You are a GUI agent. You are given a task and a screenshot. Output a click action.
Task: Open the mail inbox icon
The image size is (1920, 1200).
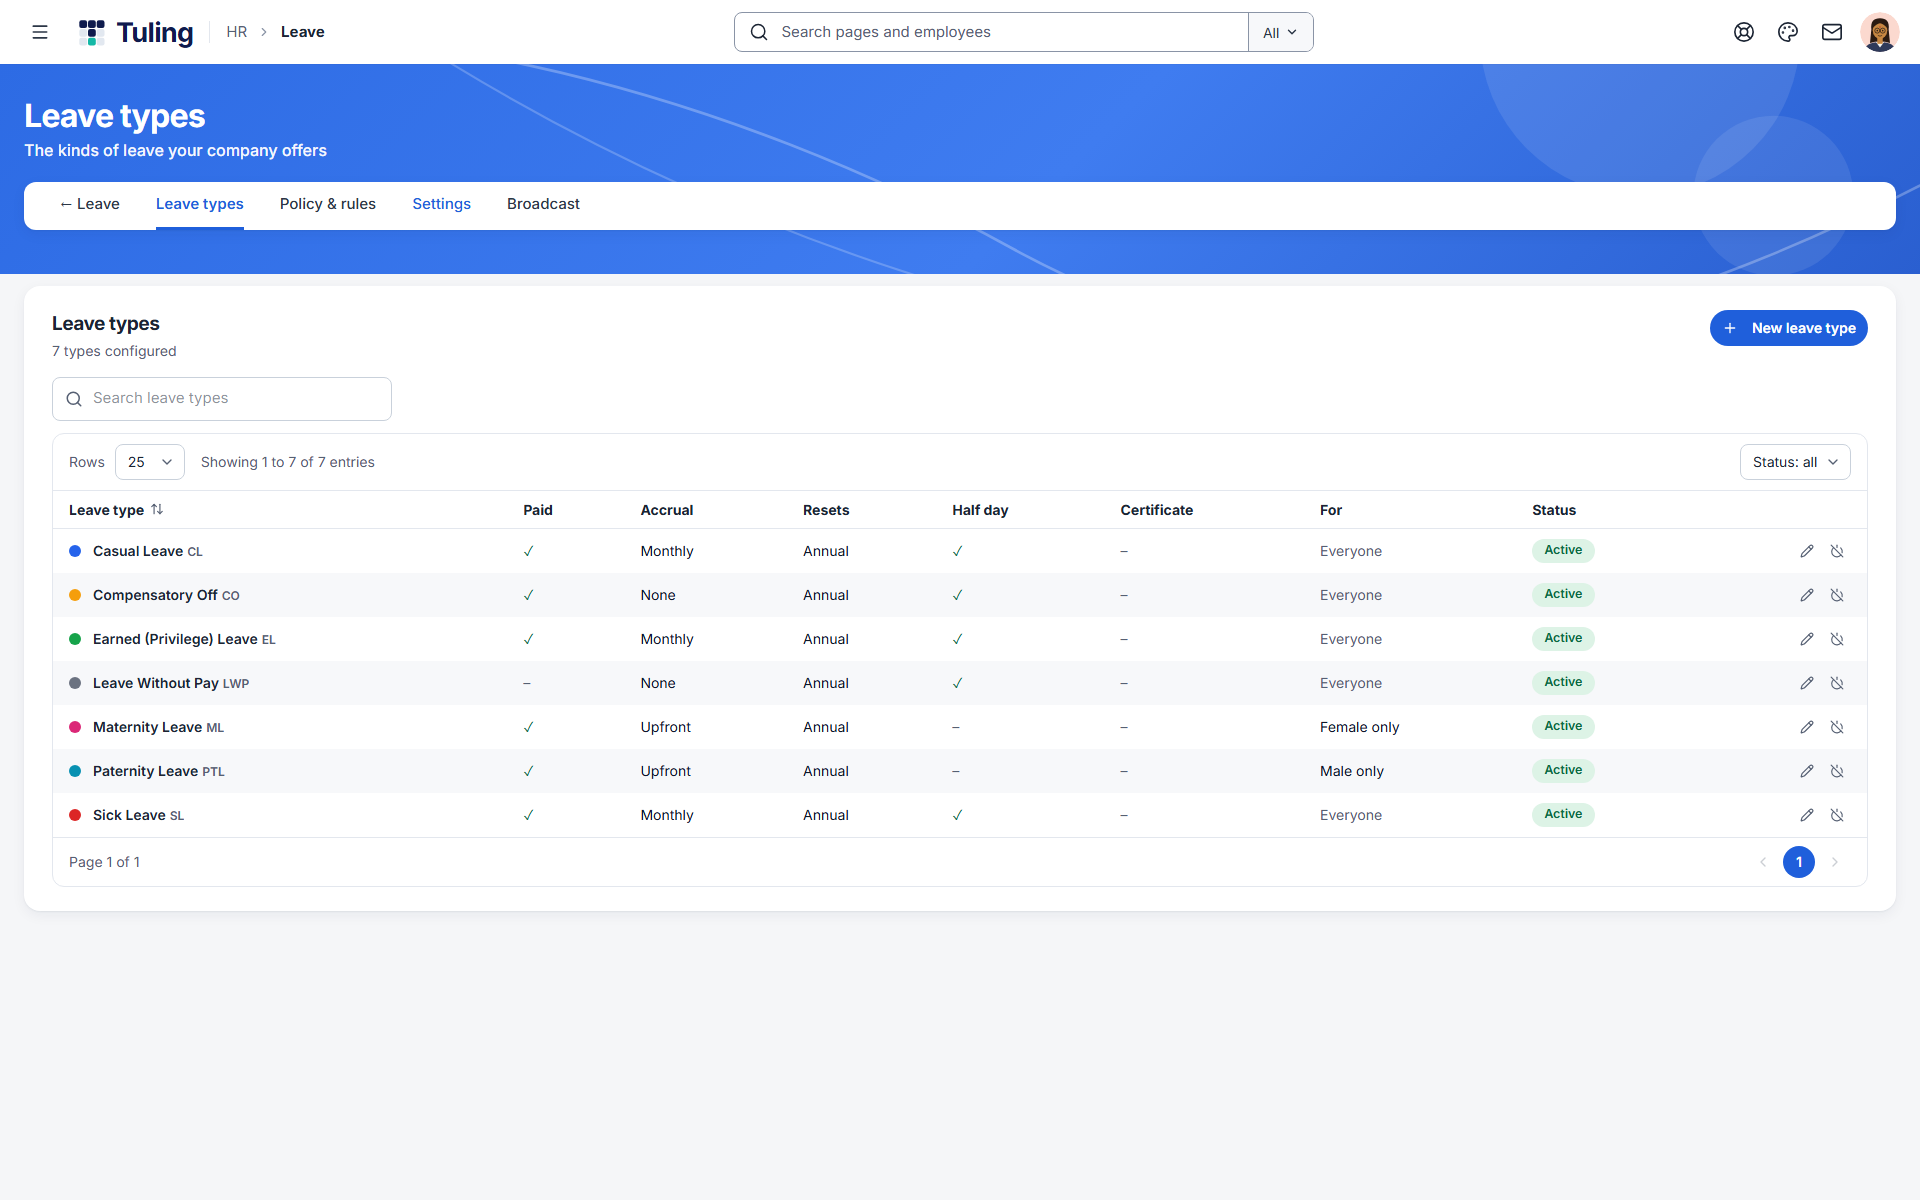[x=1832, y=32]
